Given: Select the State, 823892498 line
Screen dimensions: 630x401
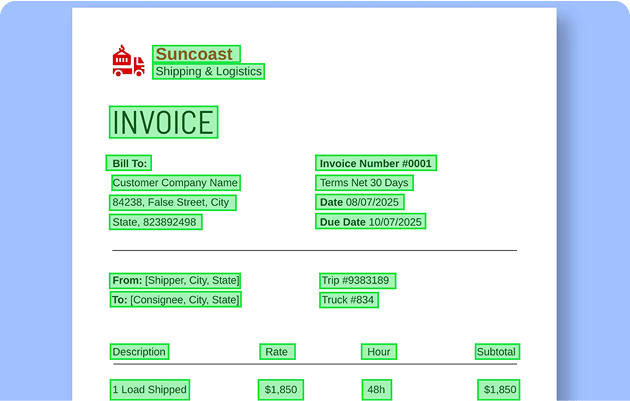Looking at the screenshot, I should click(155, 222).
